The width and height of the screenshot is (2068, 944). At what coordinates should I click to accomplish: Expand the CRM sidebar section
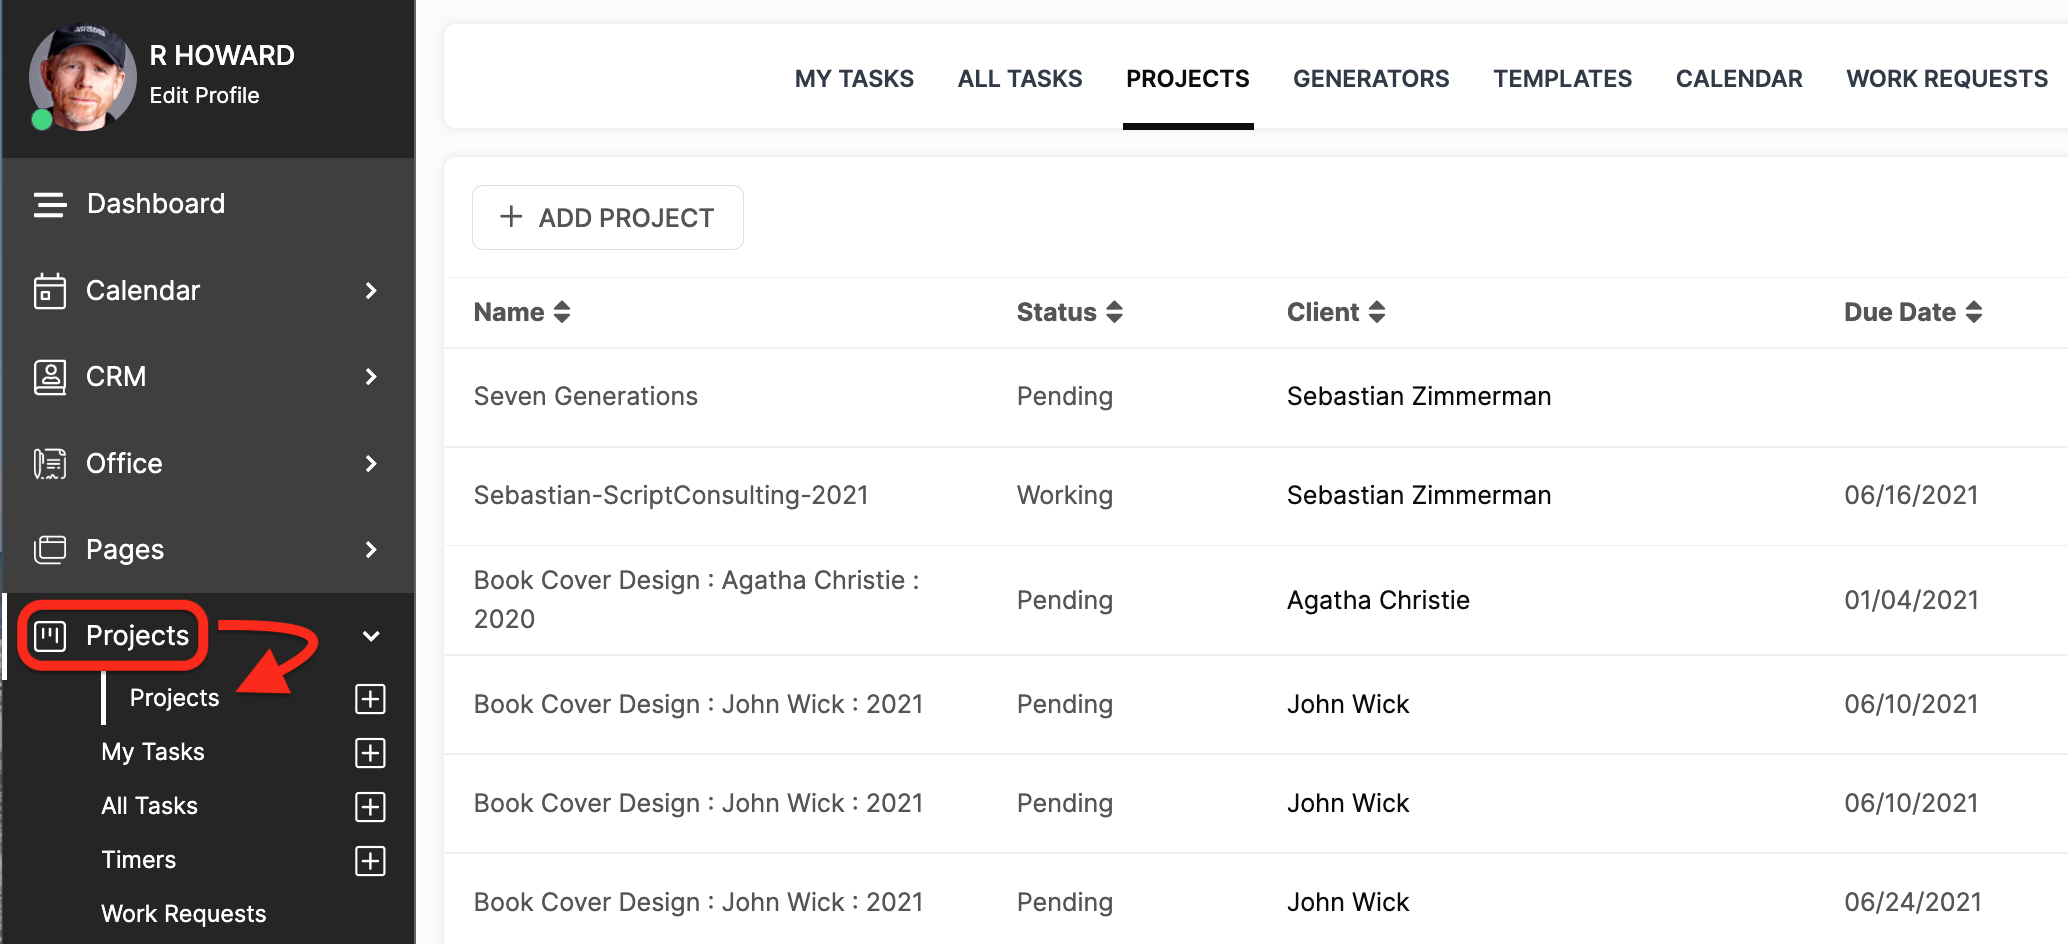pyautogui.click(x=371, y=377)
